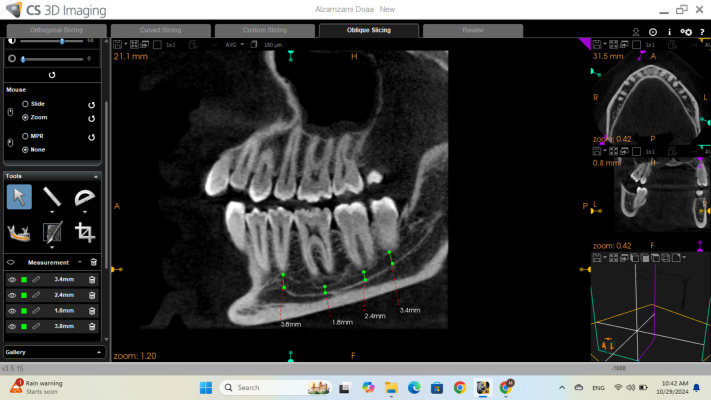Delete the 3.8mm measurement
The image size is (711, 400).
click(x=92, y=327)
